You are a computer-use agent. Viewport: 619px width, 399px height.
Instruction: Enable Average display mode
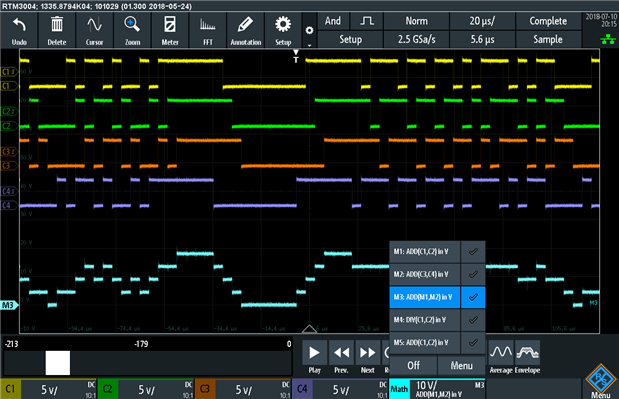tap(501, 357)
